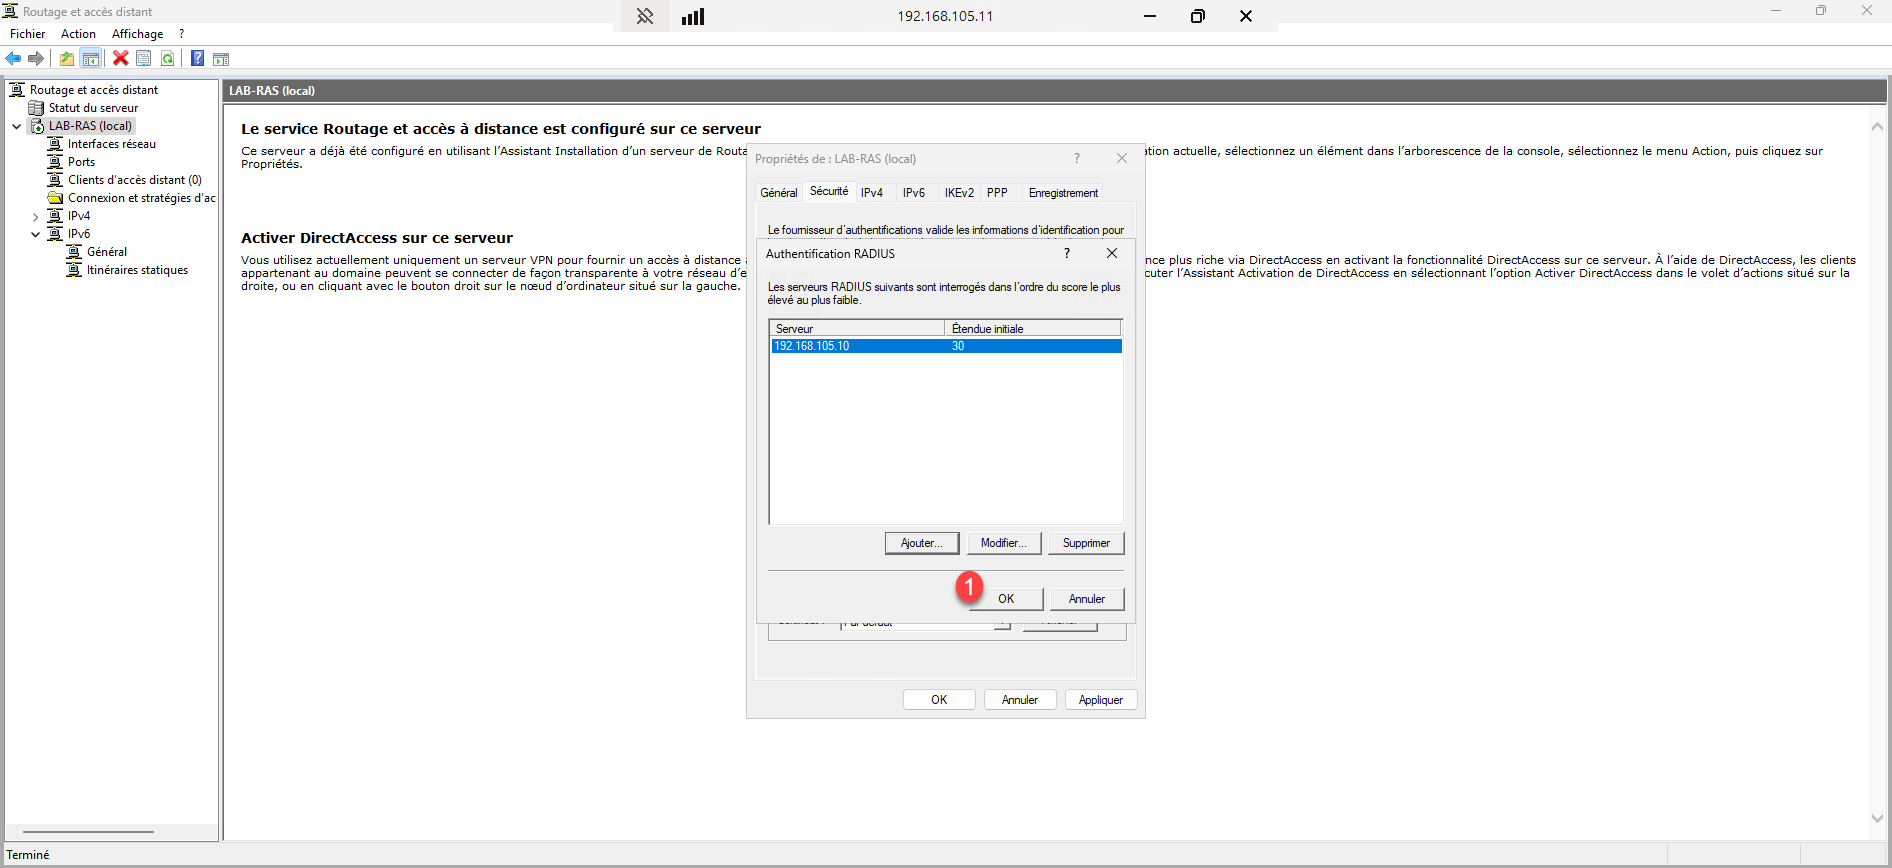Click the Serveur column header

click(x=856, y=329)
